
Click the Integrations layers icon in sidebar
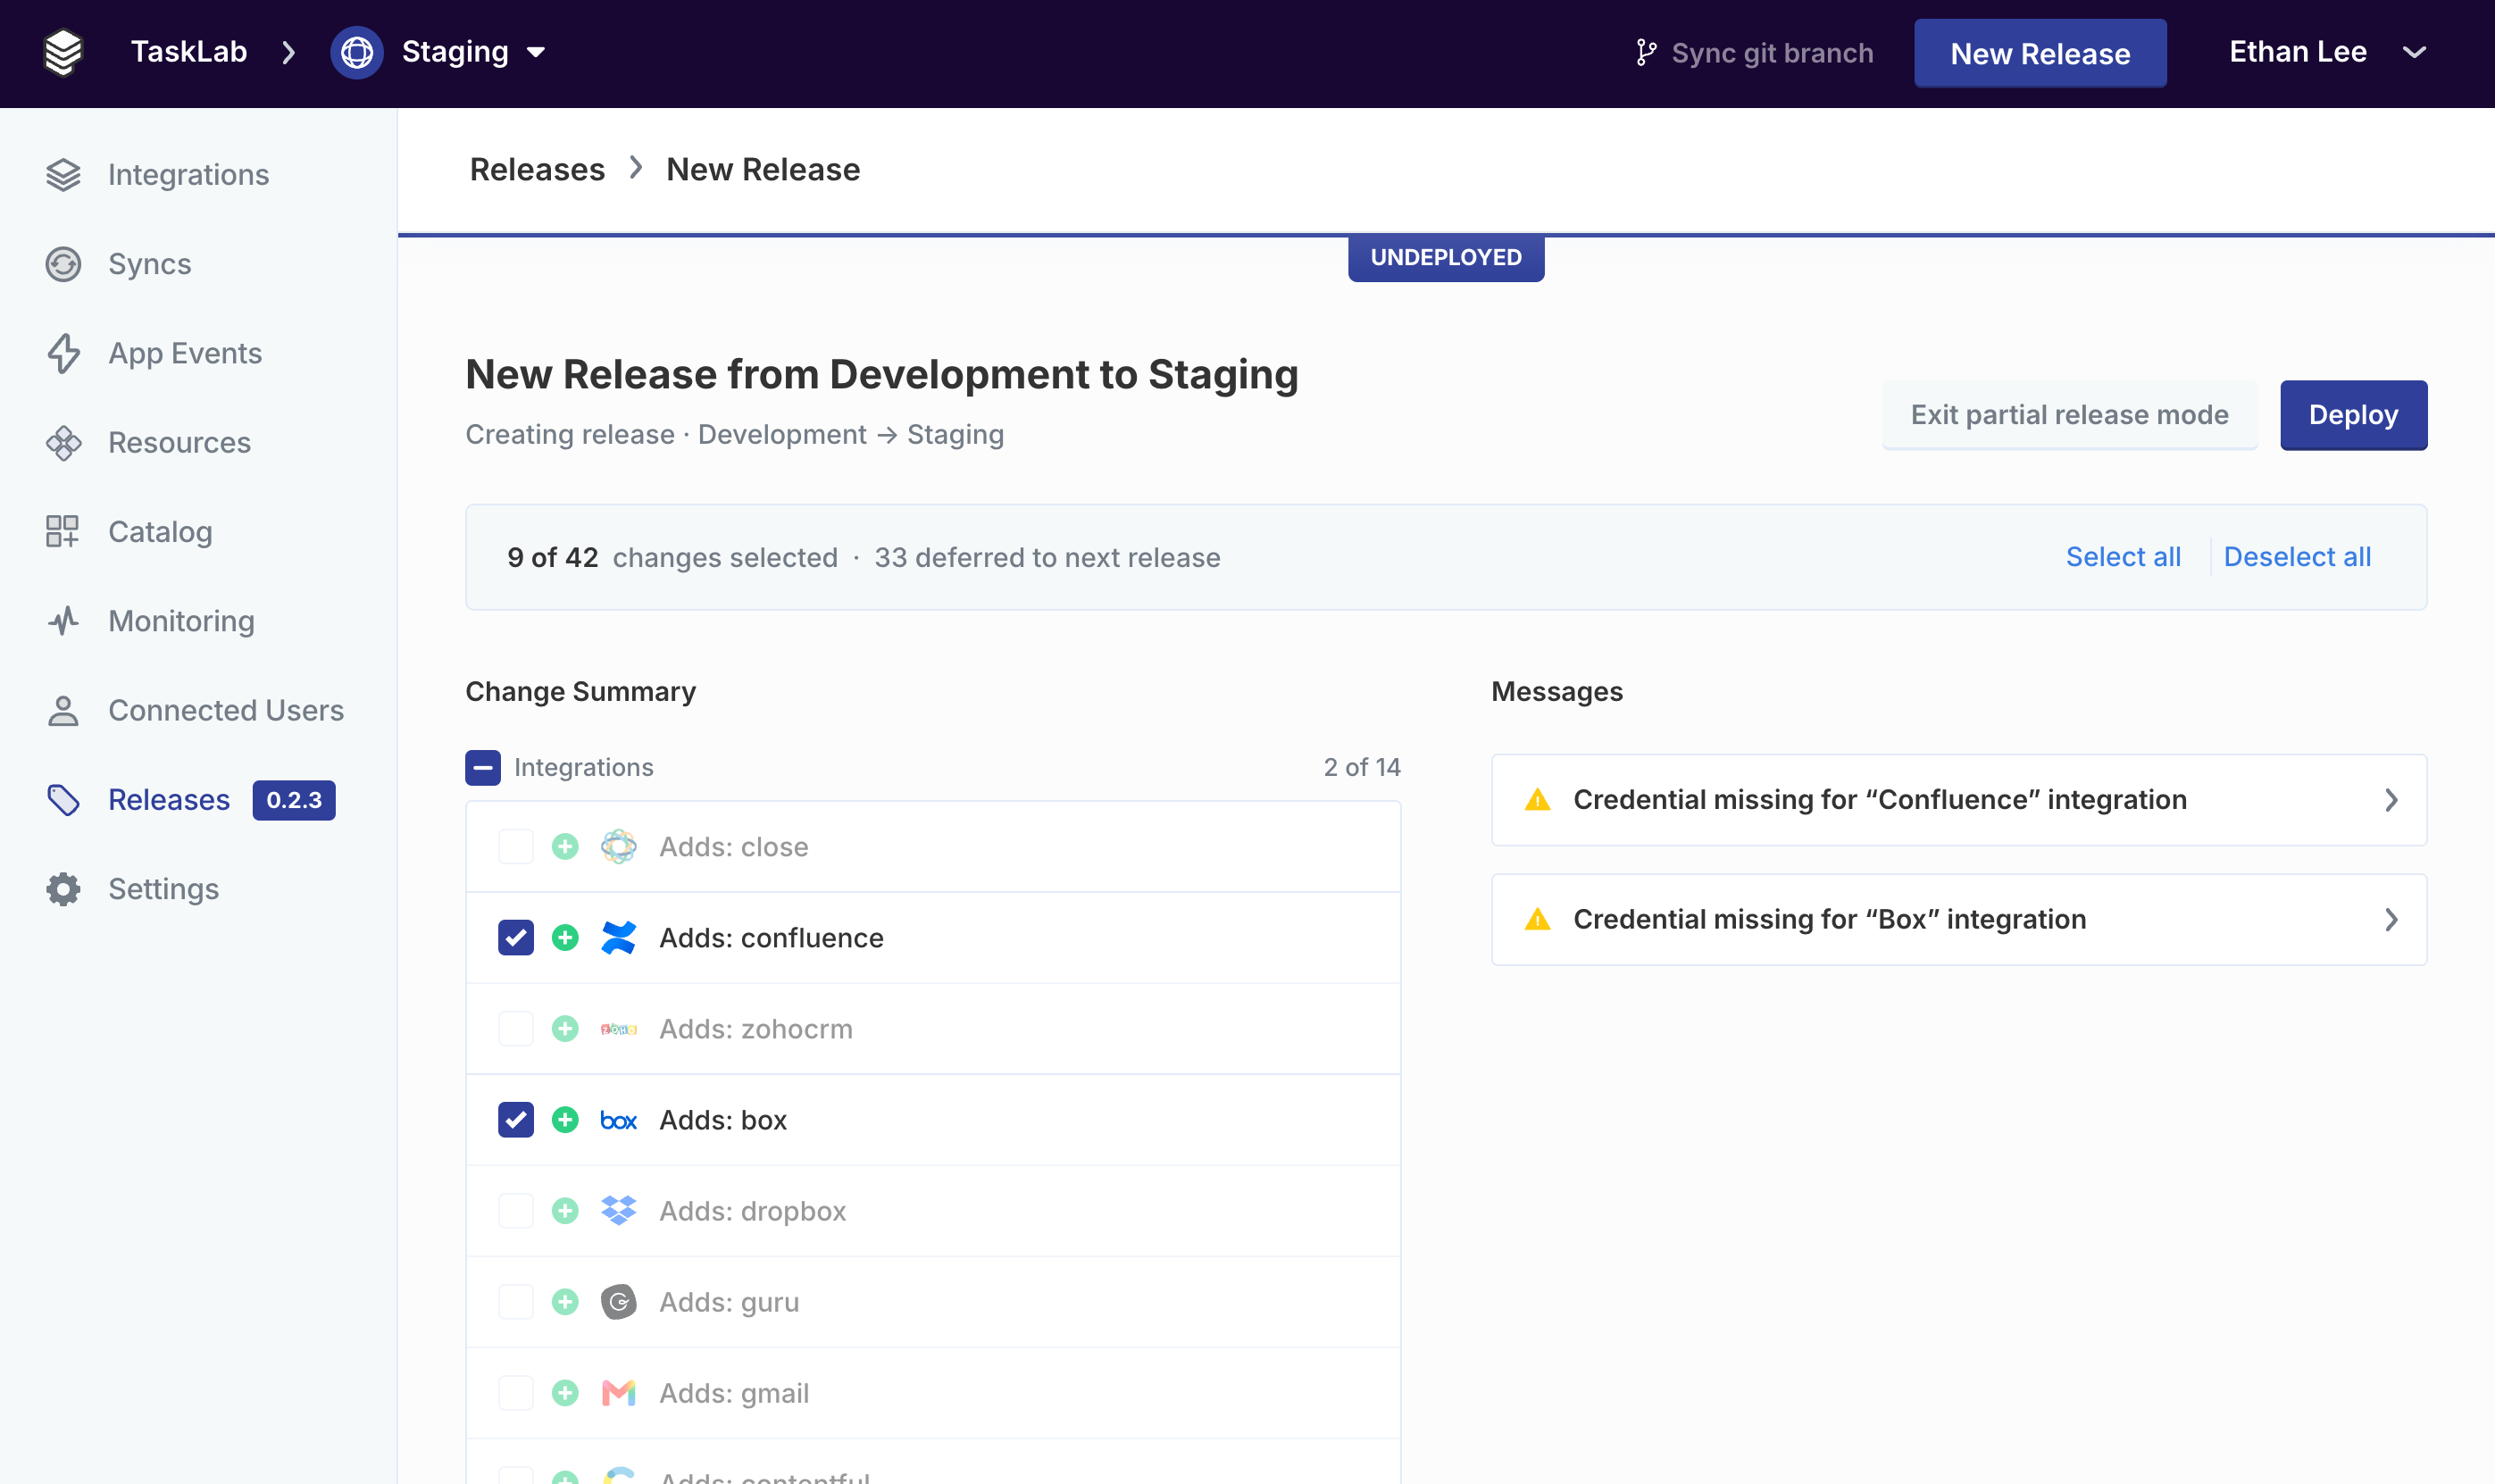[x=63, y=175]
